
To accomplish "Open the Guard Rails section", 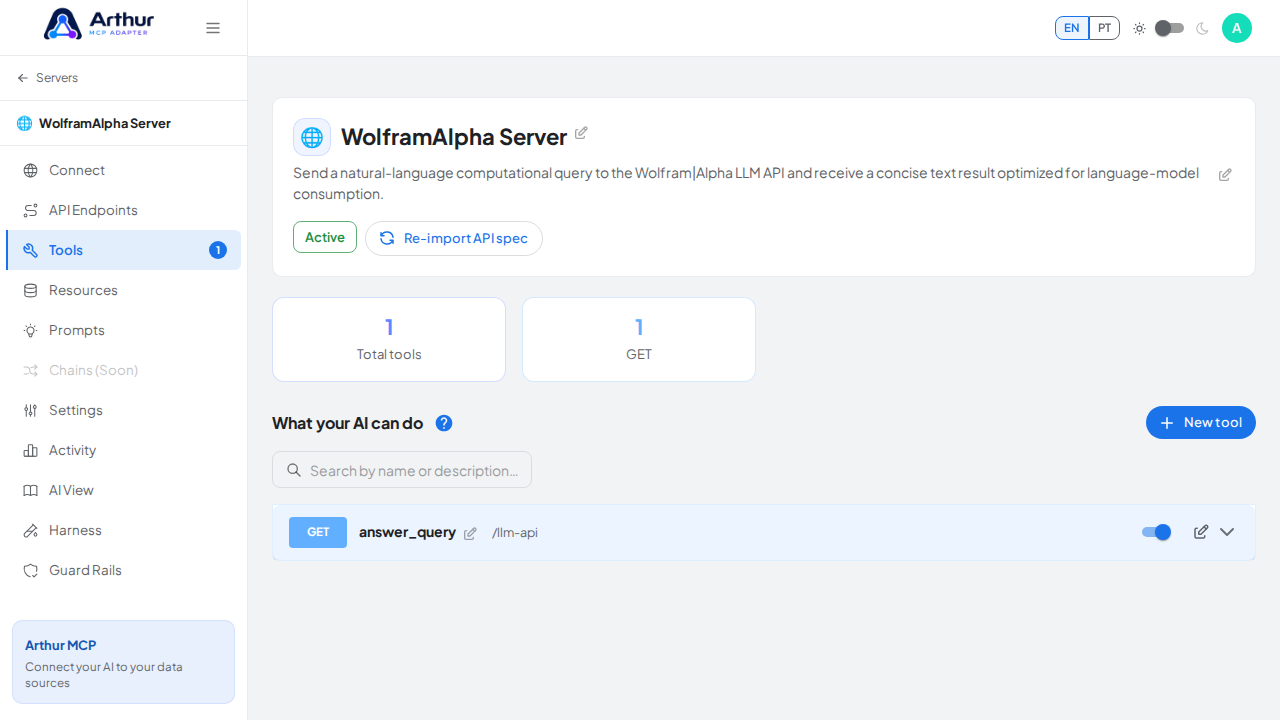I will pos(123,570).
